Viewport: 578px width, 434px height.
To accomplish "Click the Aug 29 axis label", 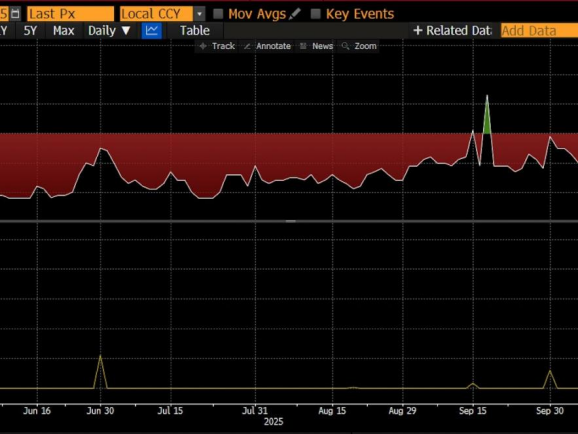I will click(402, 411).
